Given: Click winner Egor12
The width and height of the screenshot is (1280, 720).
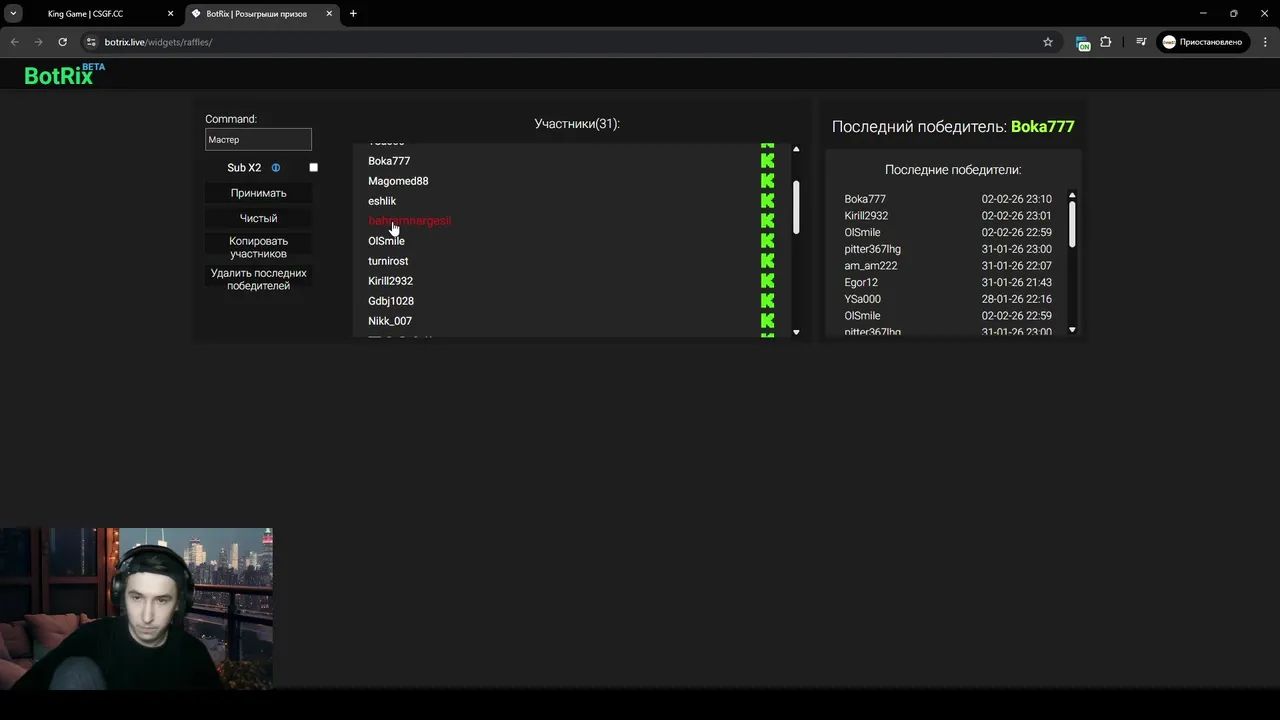Looking at the screenshot, I should pyautogui.click(x=861, y=282).
